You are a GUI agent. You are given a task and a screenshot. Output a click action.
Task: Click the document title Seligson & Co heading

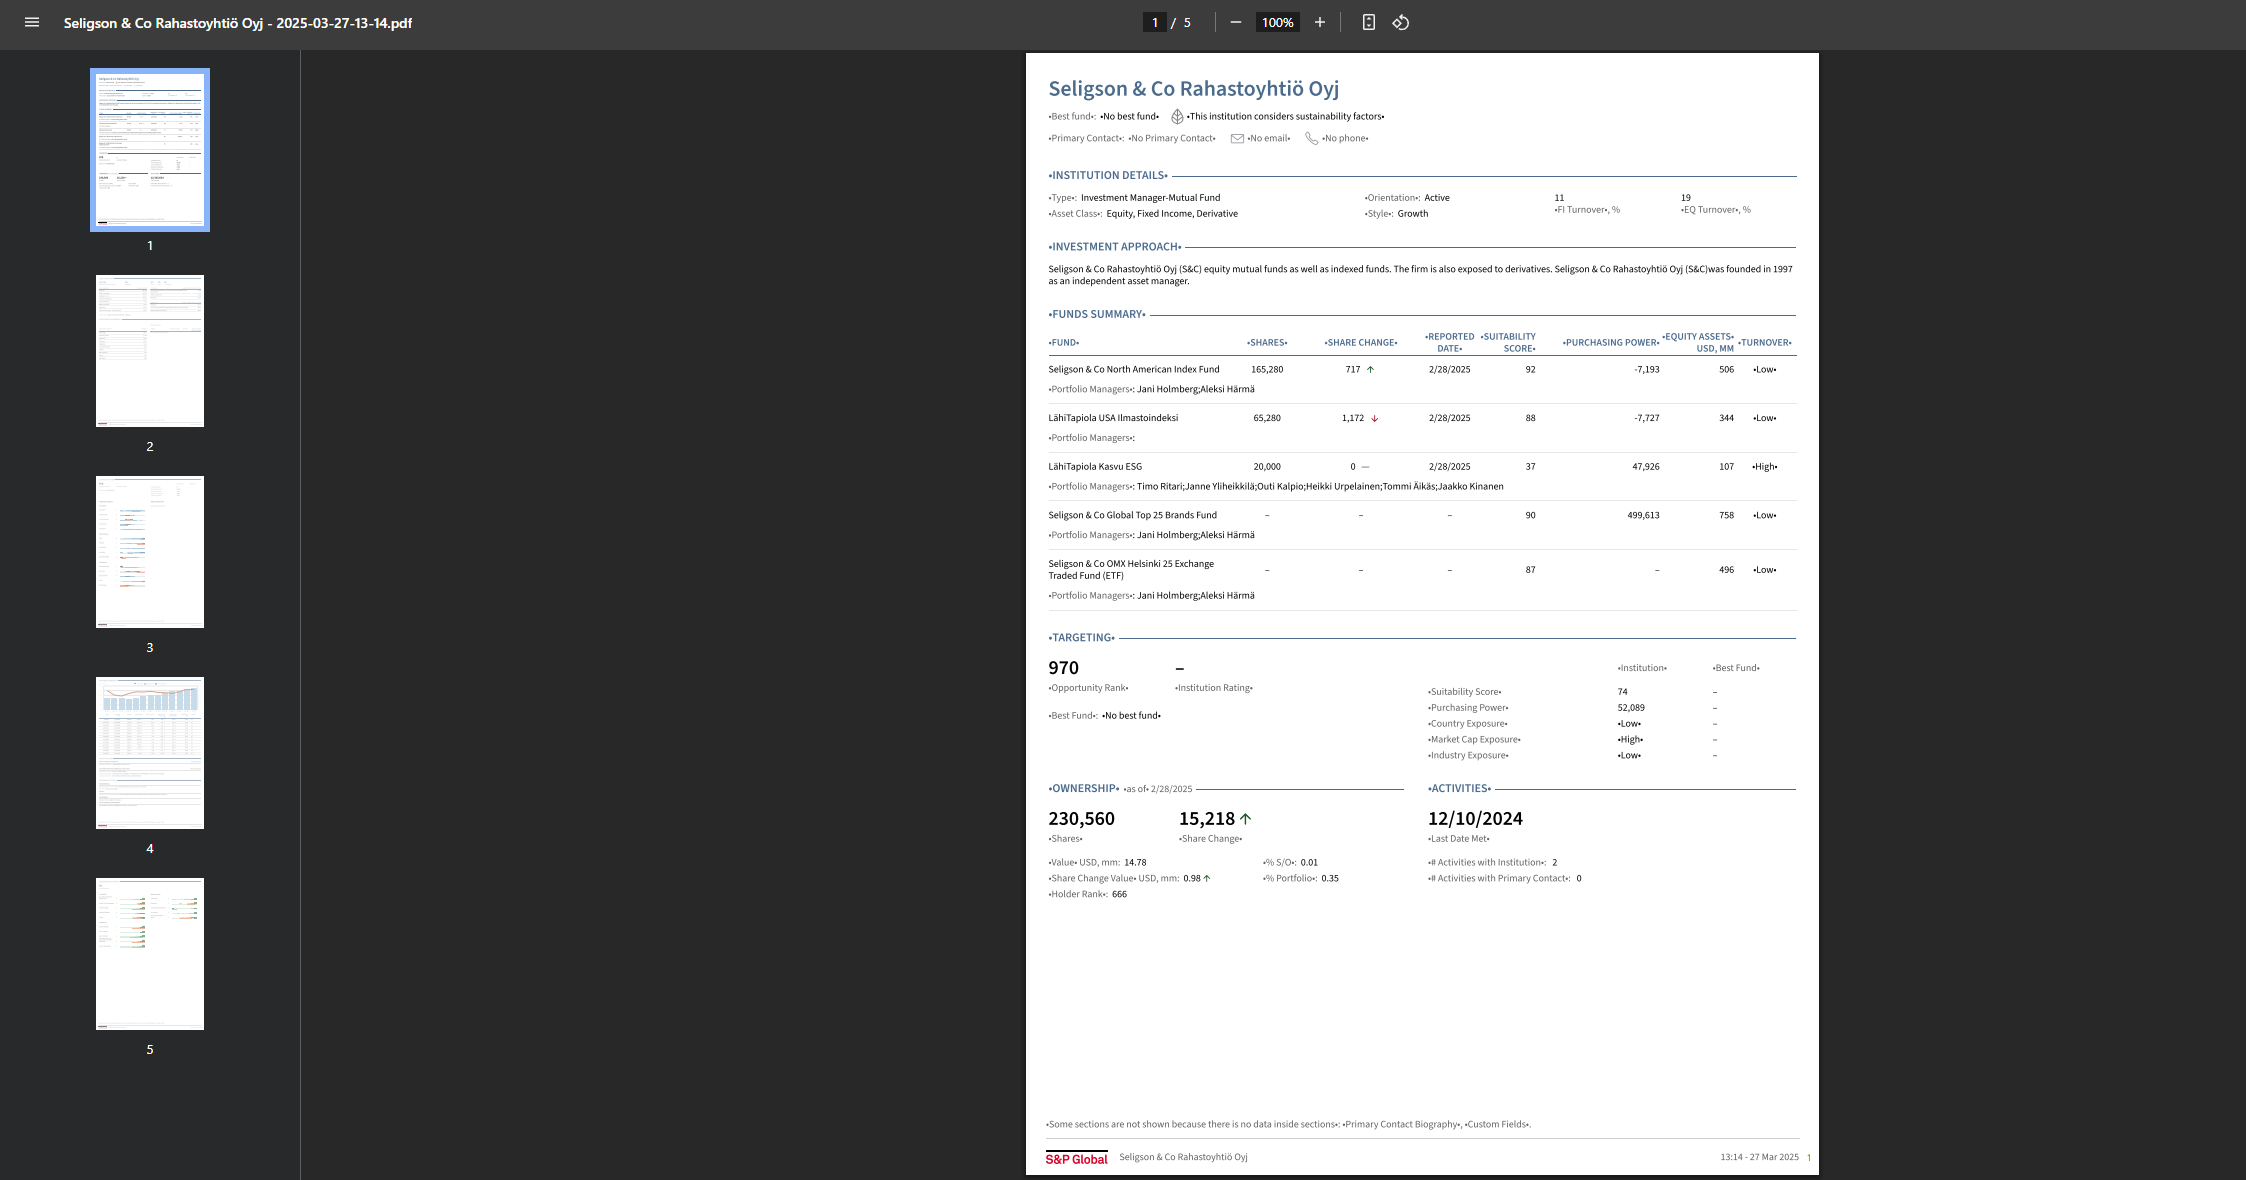pyautogui.click(x=1193, y=89)
